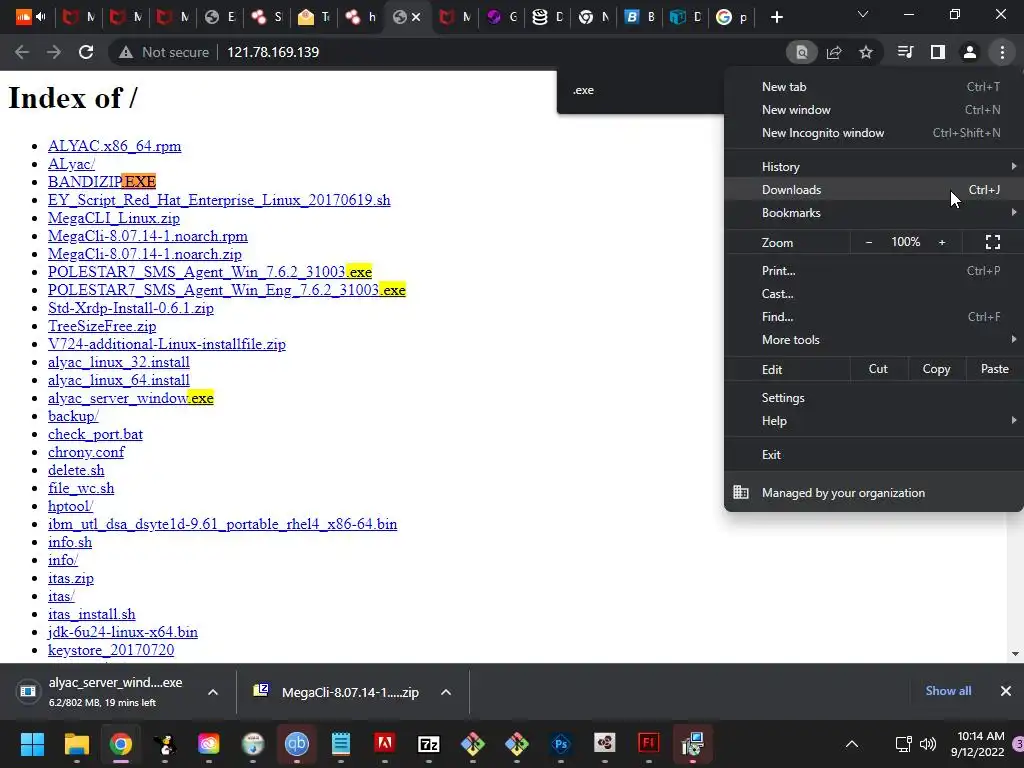
Task: Download BANDIZIP.EXE from the index
Action: pos(102,182)
